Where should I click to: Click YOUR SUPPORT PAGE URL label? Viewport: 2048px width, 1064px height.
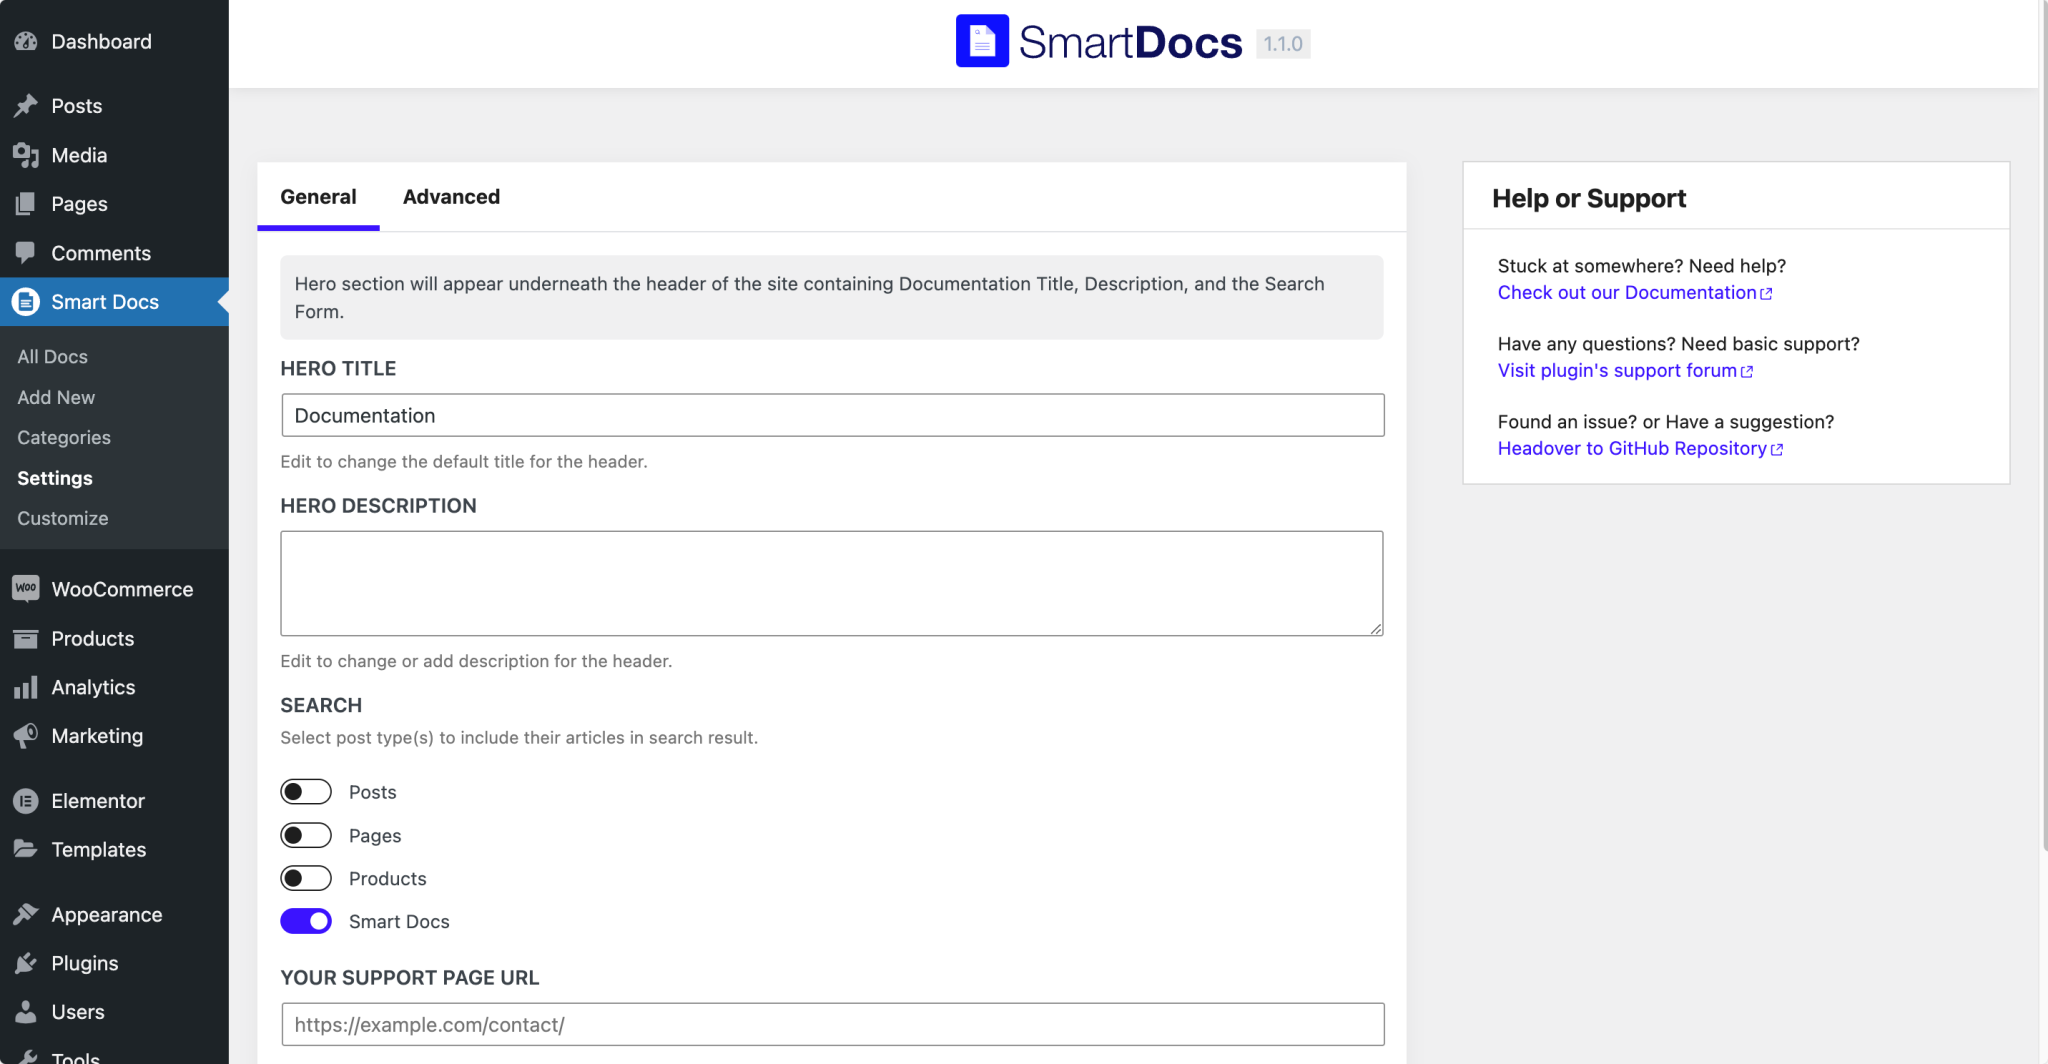pyautogui.click(x=410, y=978)
